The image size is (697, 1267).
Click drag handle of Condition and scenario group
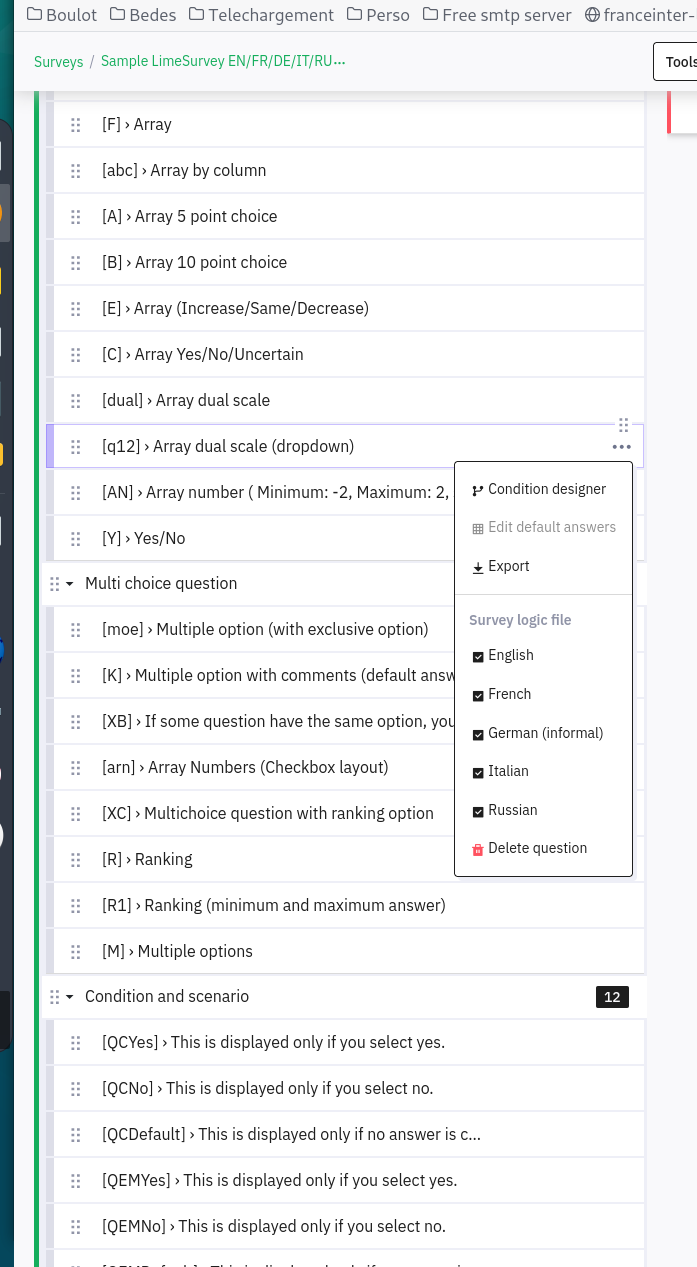coord(54,997)
